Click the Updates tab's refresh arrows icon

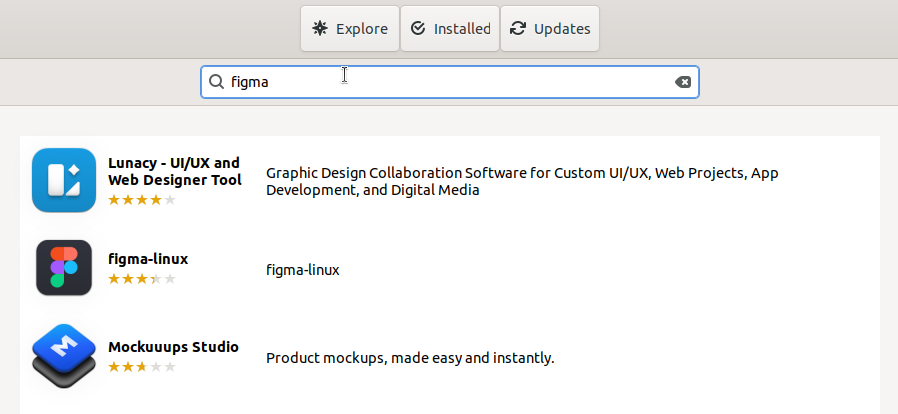pos(518,29)
